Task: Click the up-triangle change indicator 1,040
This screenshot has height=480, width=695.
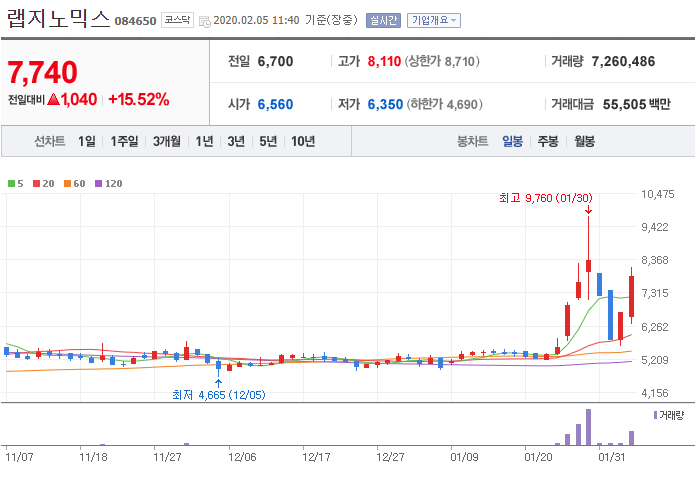Action: click(x=72, y=99)
